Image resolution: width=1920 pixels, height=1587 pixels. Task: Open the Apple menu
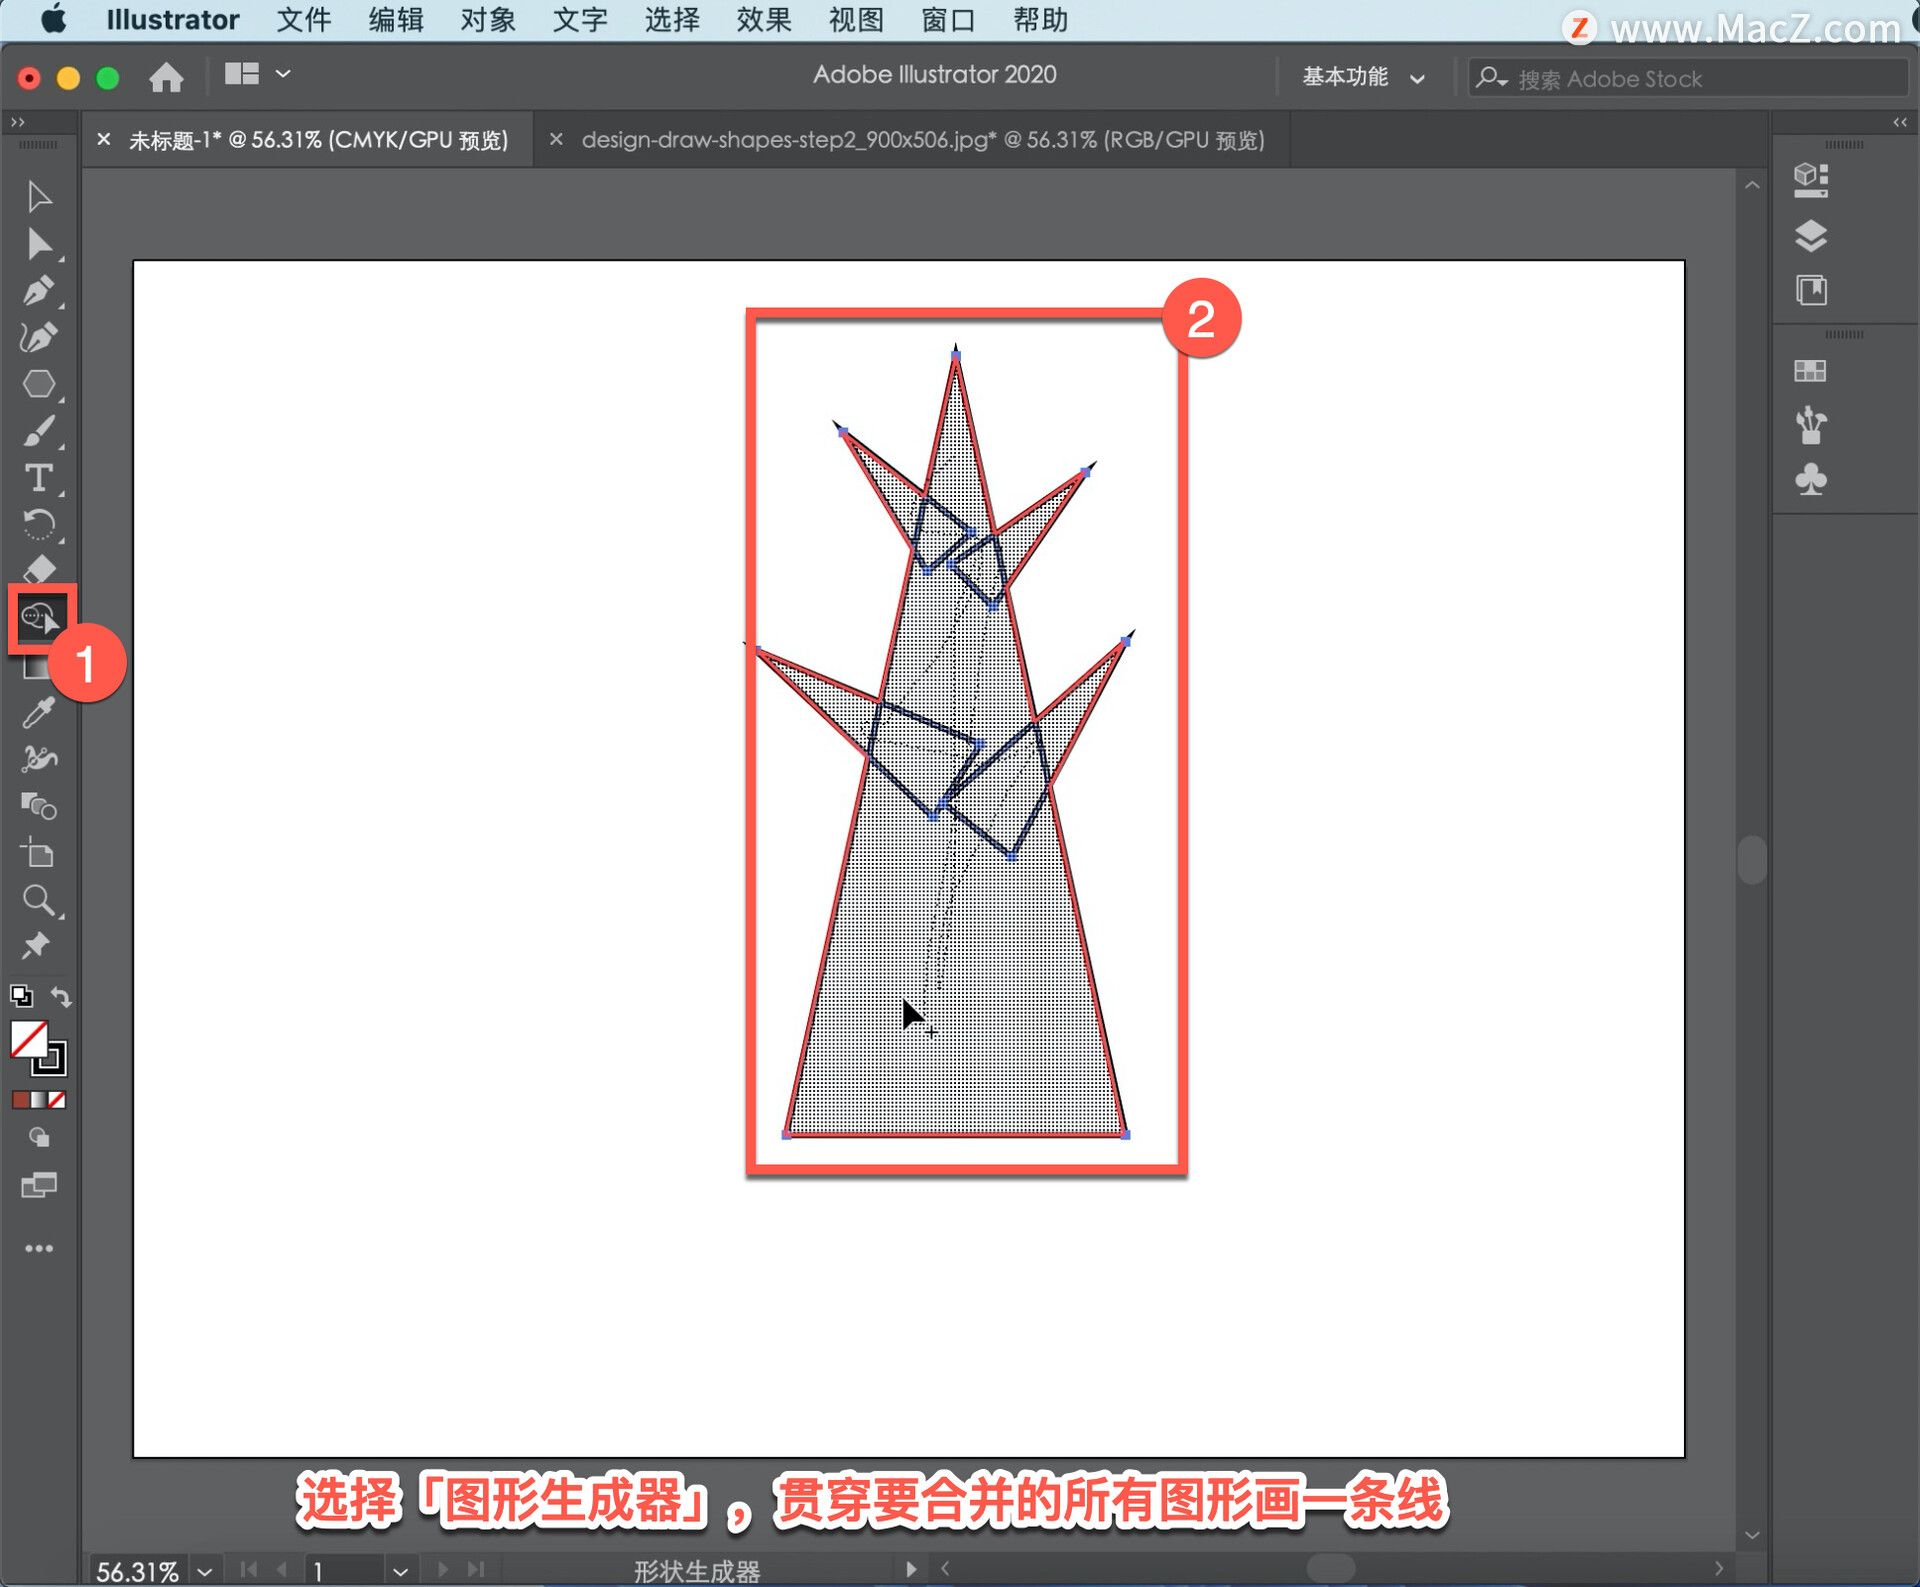(53, 19)
